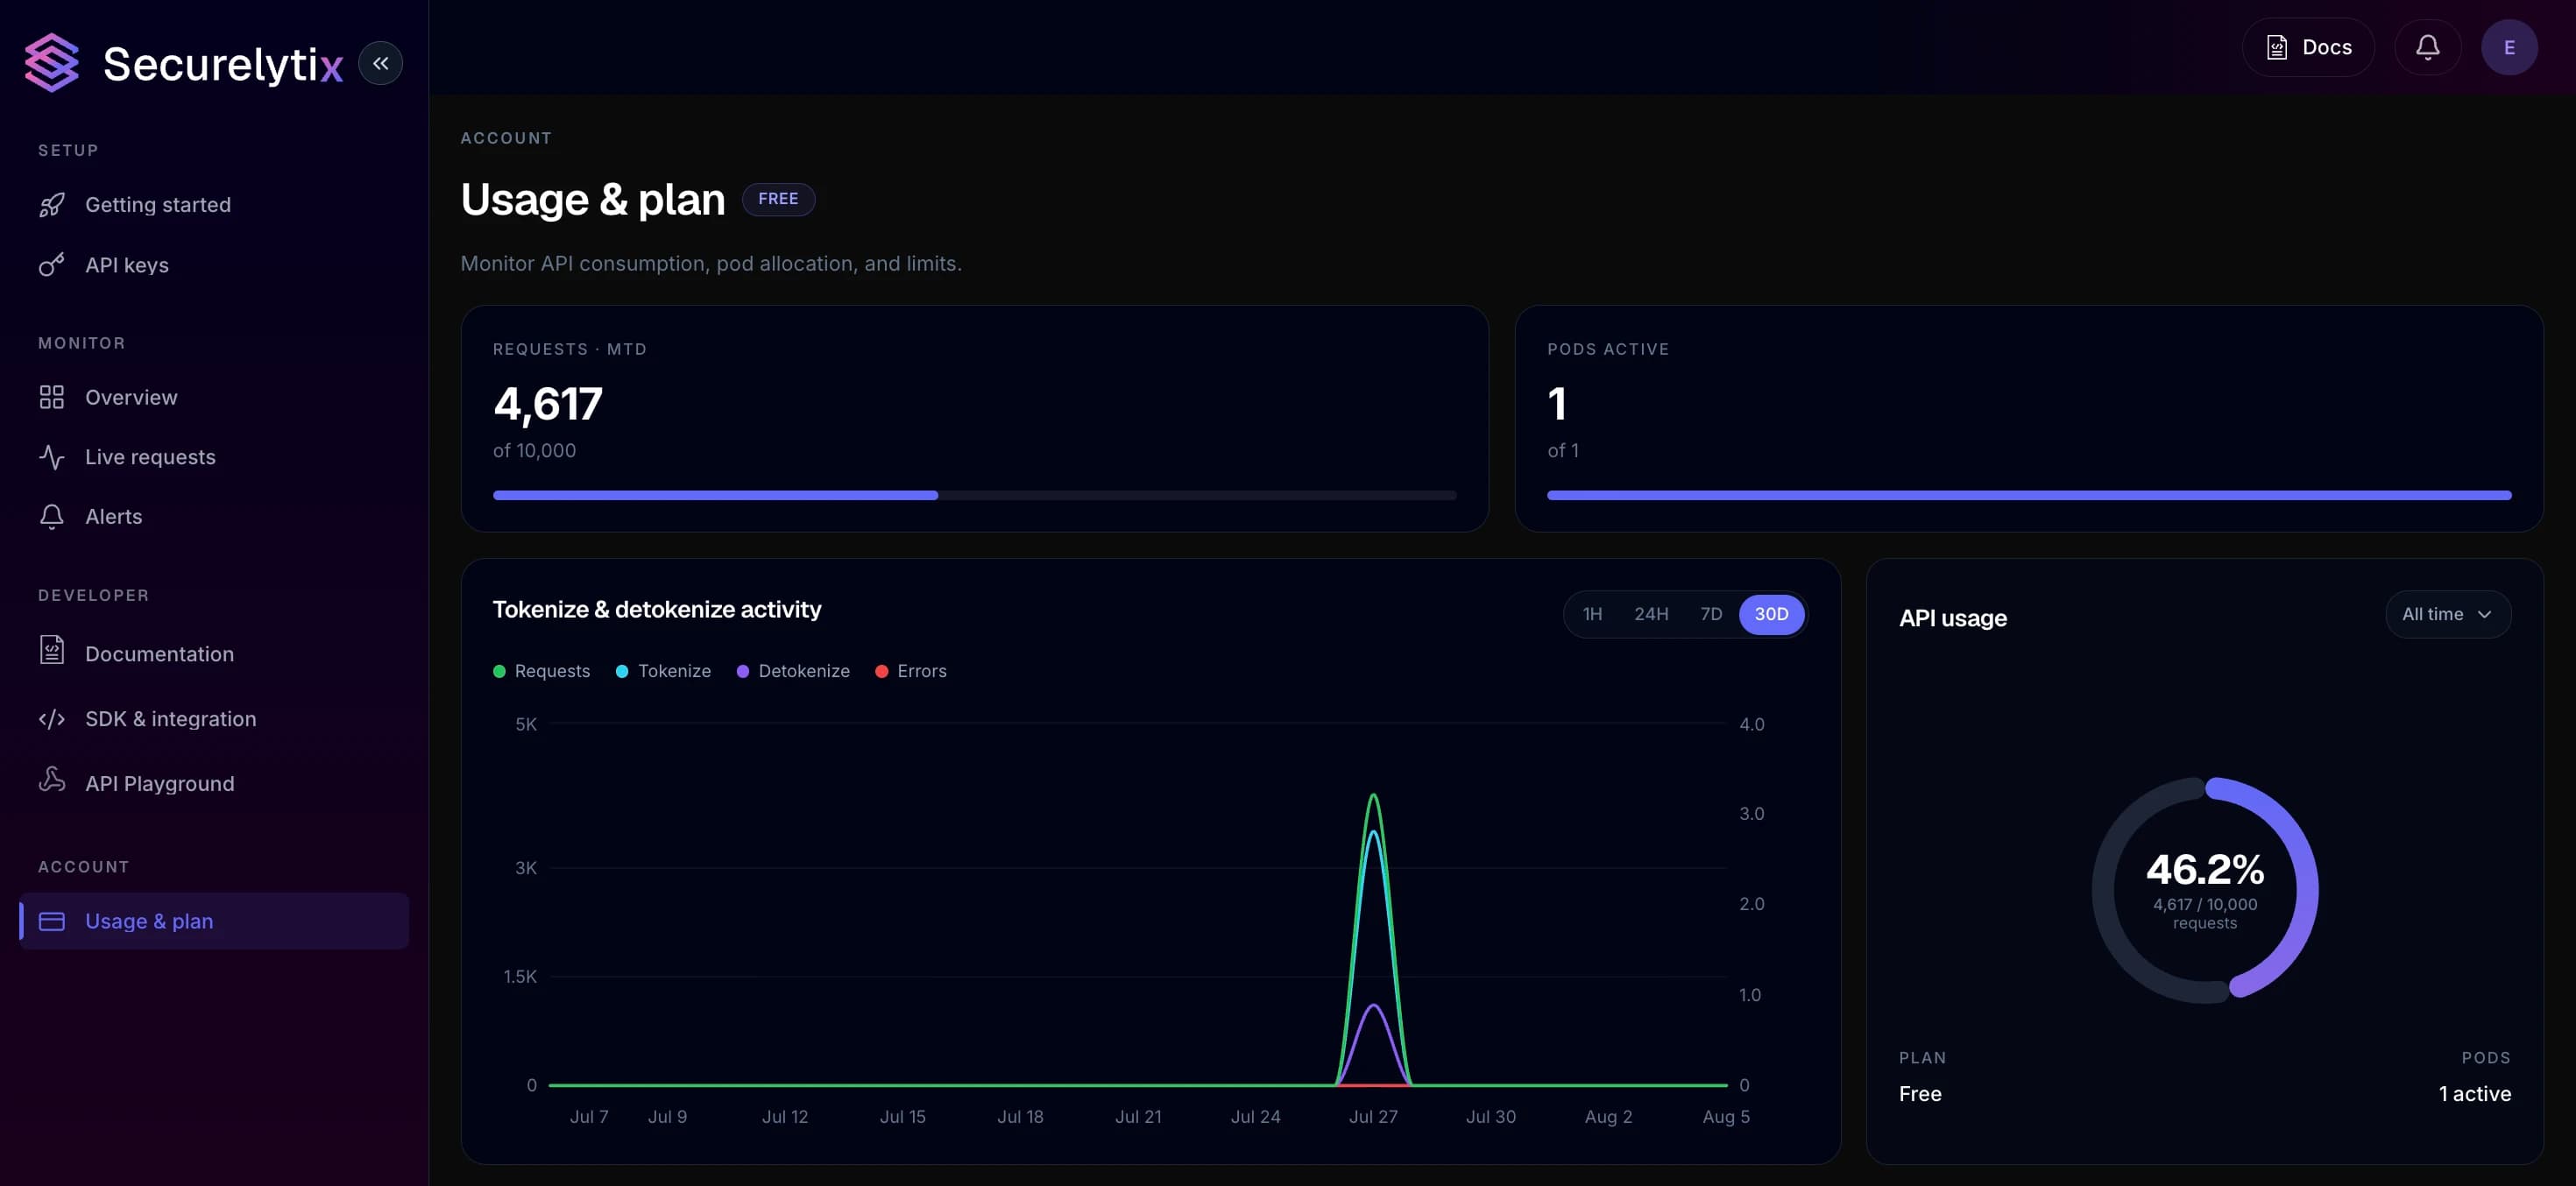The image size is (2576, 1186).
Task: Select the 1H time range
Action: [1592, 614]
